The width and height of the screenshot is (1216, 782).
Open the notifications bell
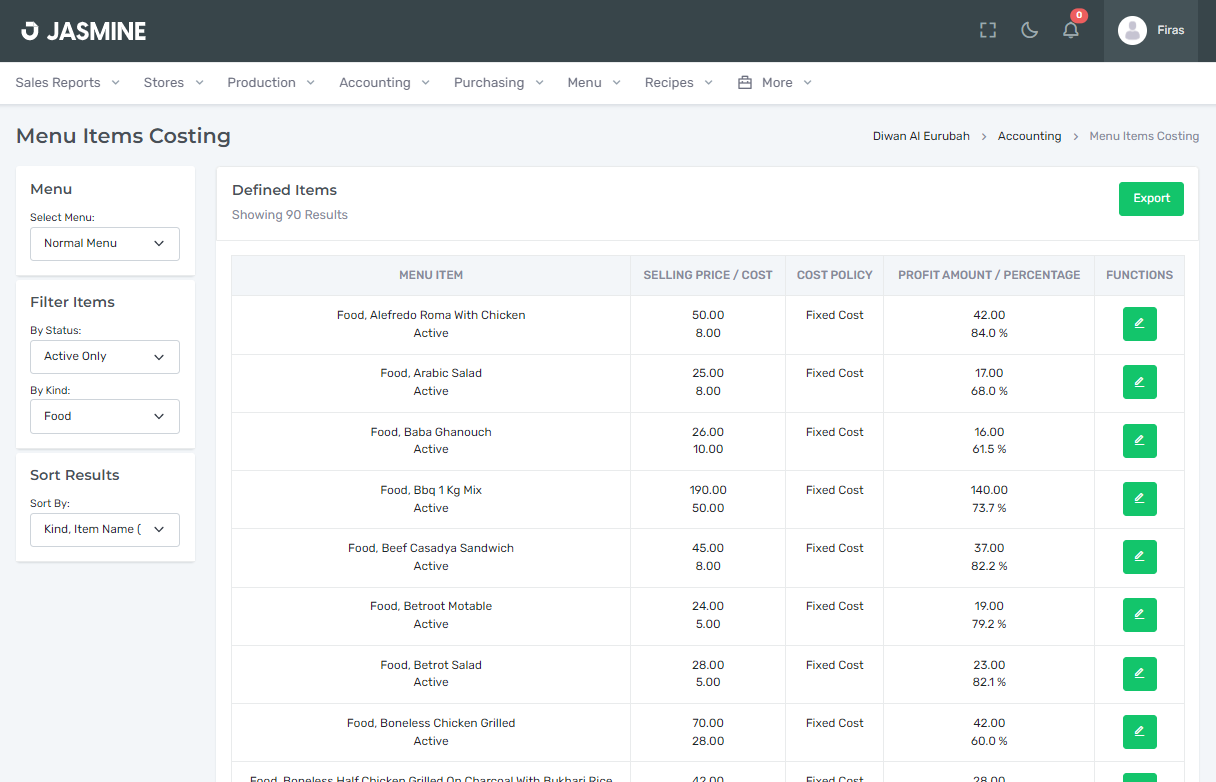(x=1071, y=30)
